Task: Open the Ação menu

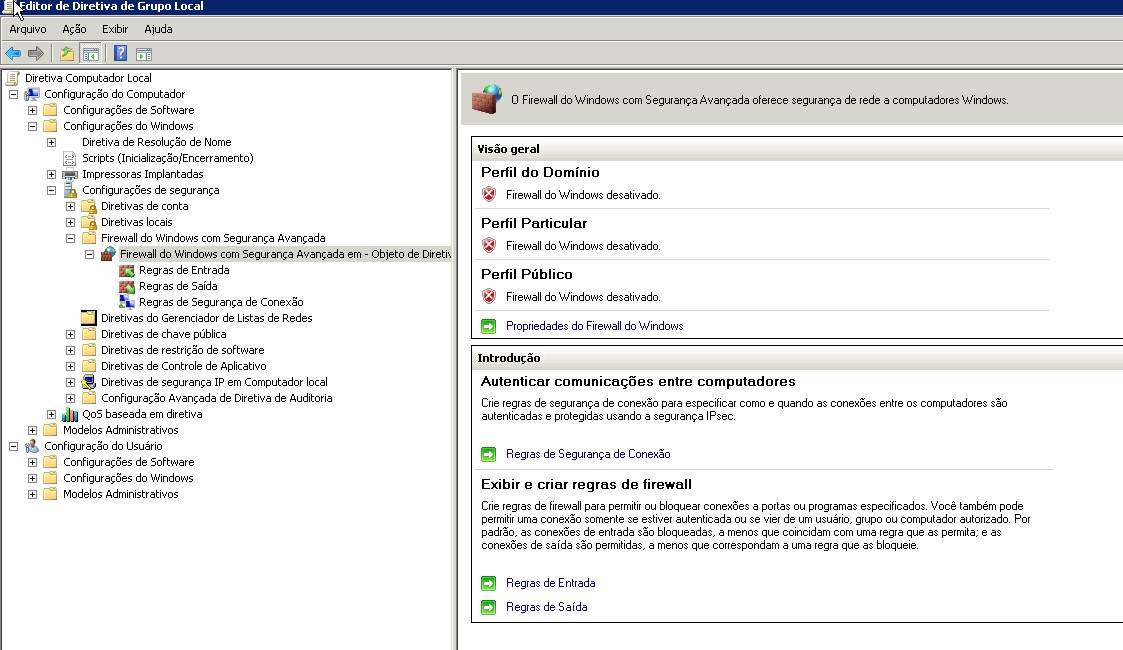Action: (x=74, y=29)
